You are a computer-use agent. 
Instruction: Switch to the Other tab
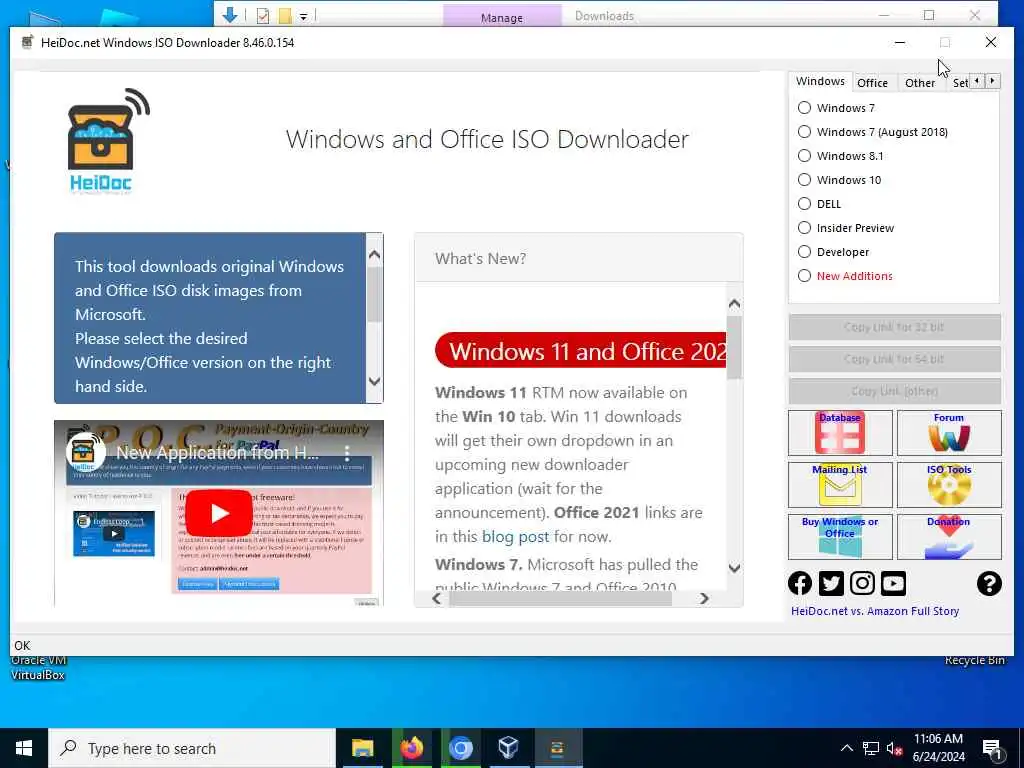click(920, 83)
